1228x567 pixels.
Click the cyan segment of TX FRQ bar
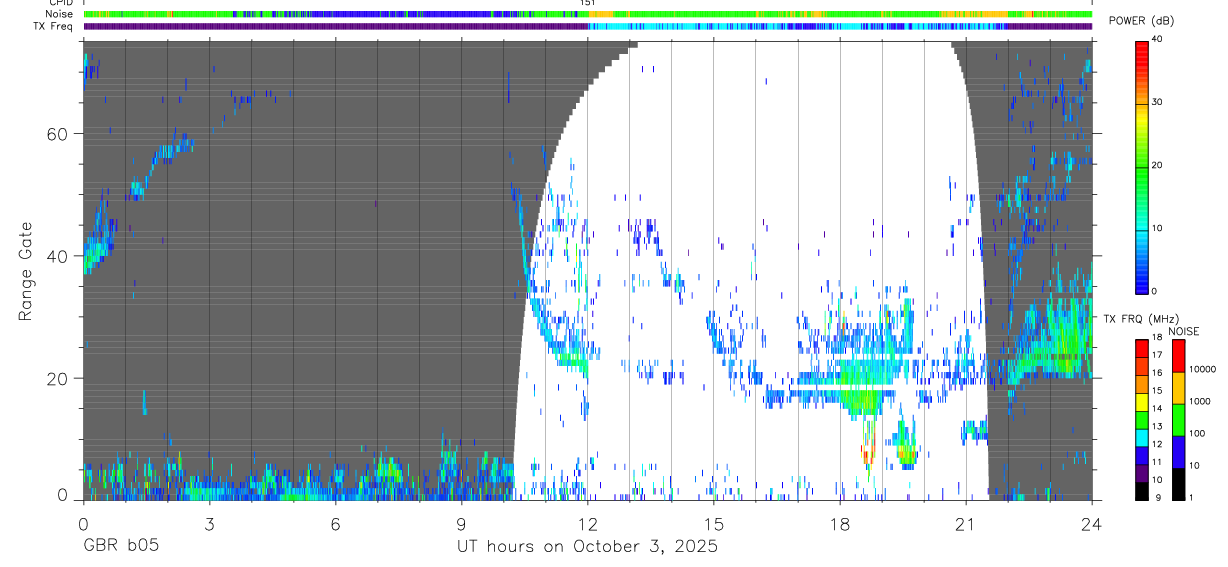(x=1142, y=436)
